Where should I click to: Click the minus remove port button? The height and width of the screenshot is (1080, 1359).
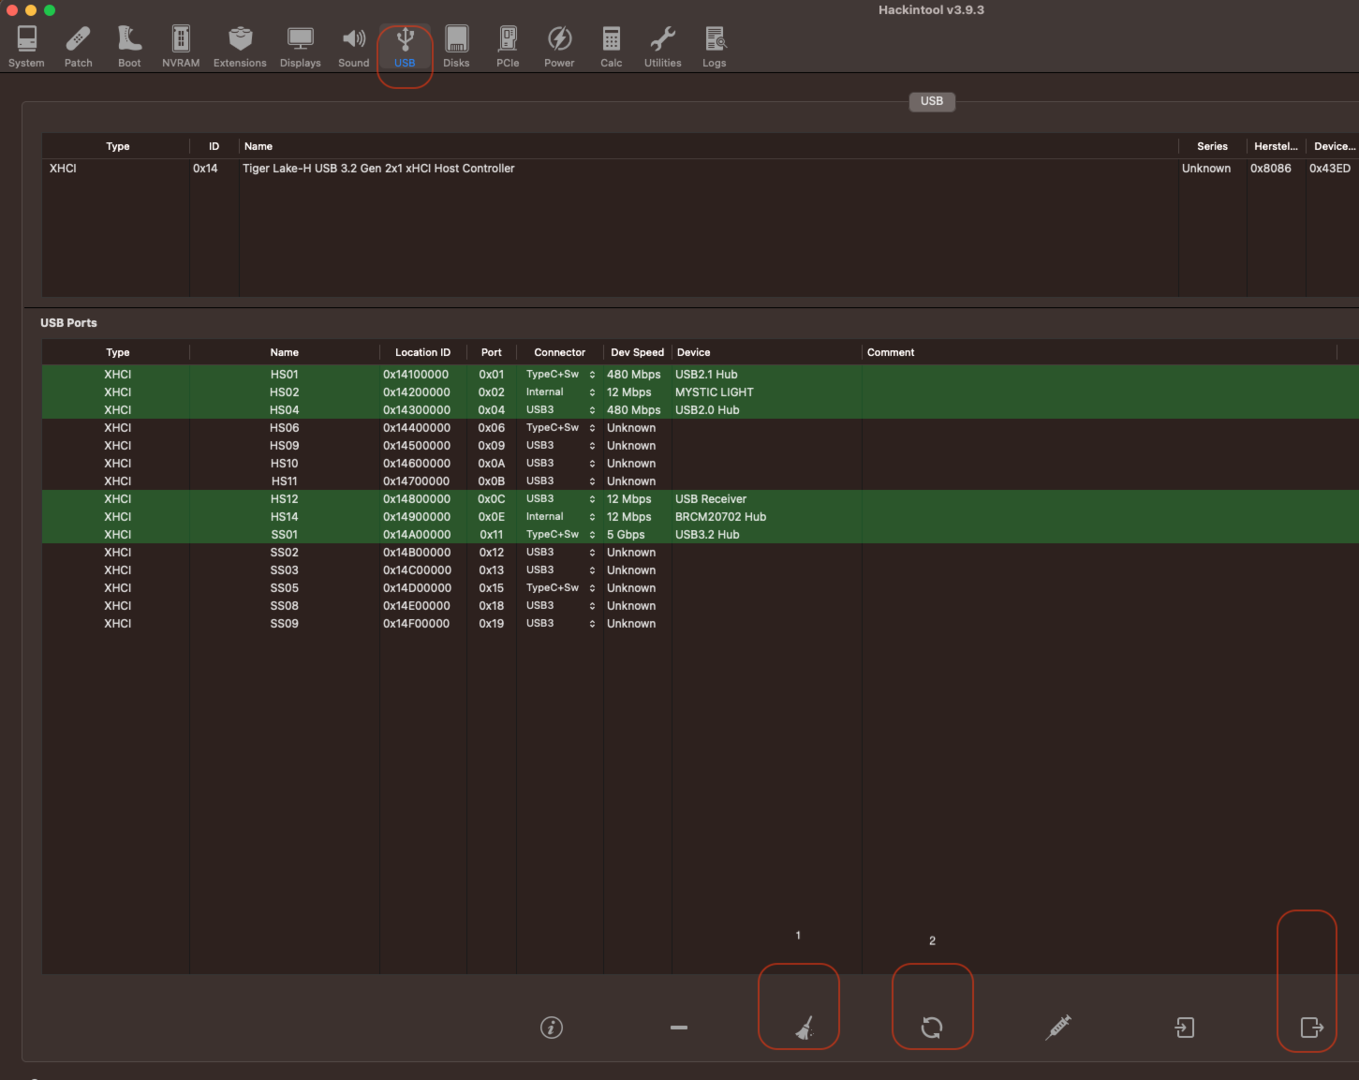click(678, 1027)
